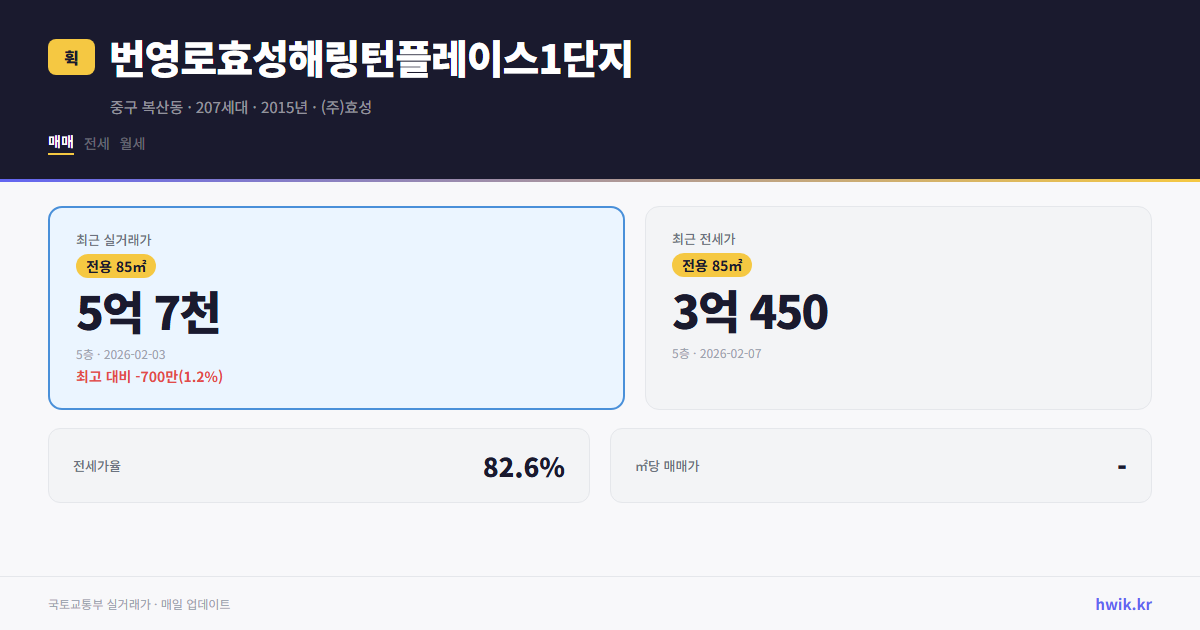Open the hwik.kr link

[x=1121, y=604]
